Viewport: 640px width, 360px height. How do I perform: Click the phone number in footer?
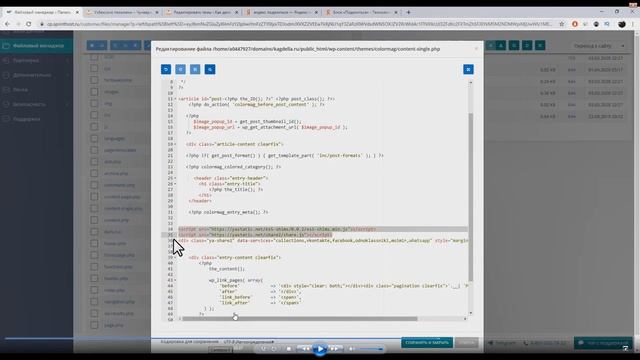545,343
